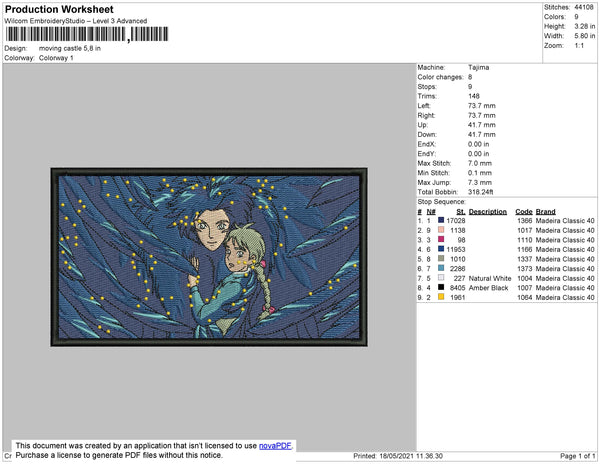Click the salmon pink swatch for stop 2

[441, 230]
